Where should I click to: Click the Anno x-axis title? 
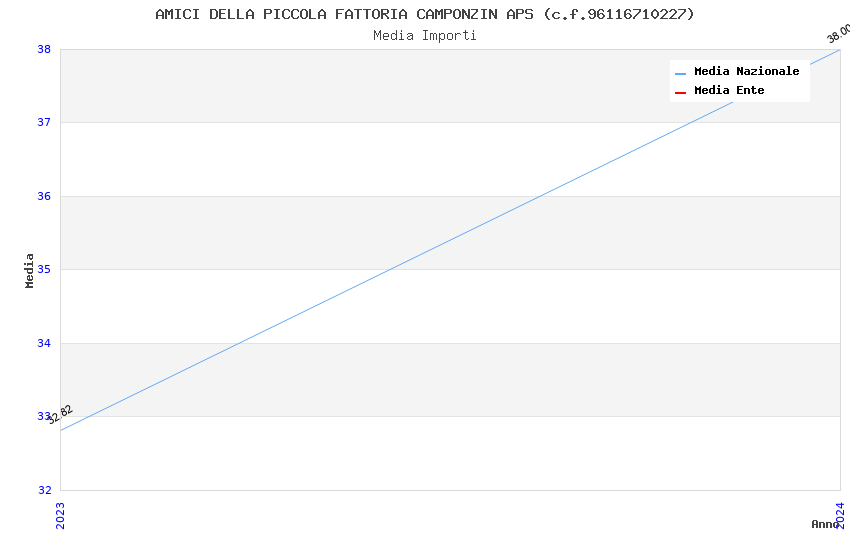823,524
